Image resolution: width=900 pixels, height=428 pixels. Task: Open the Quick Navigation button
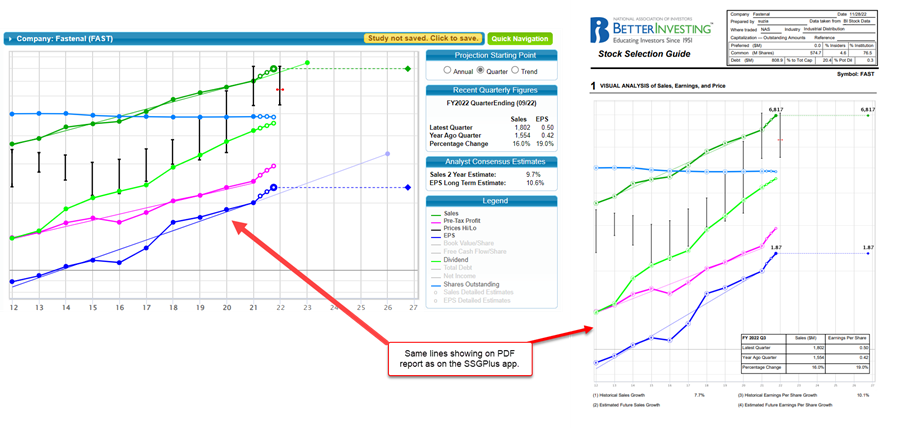click(520, 38)
